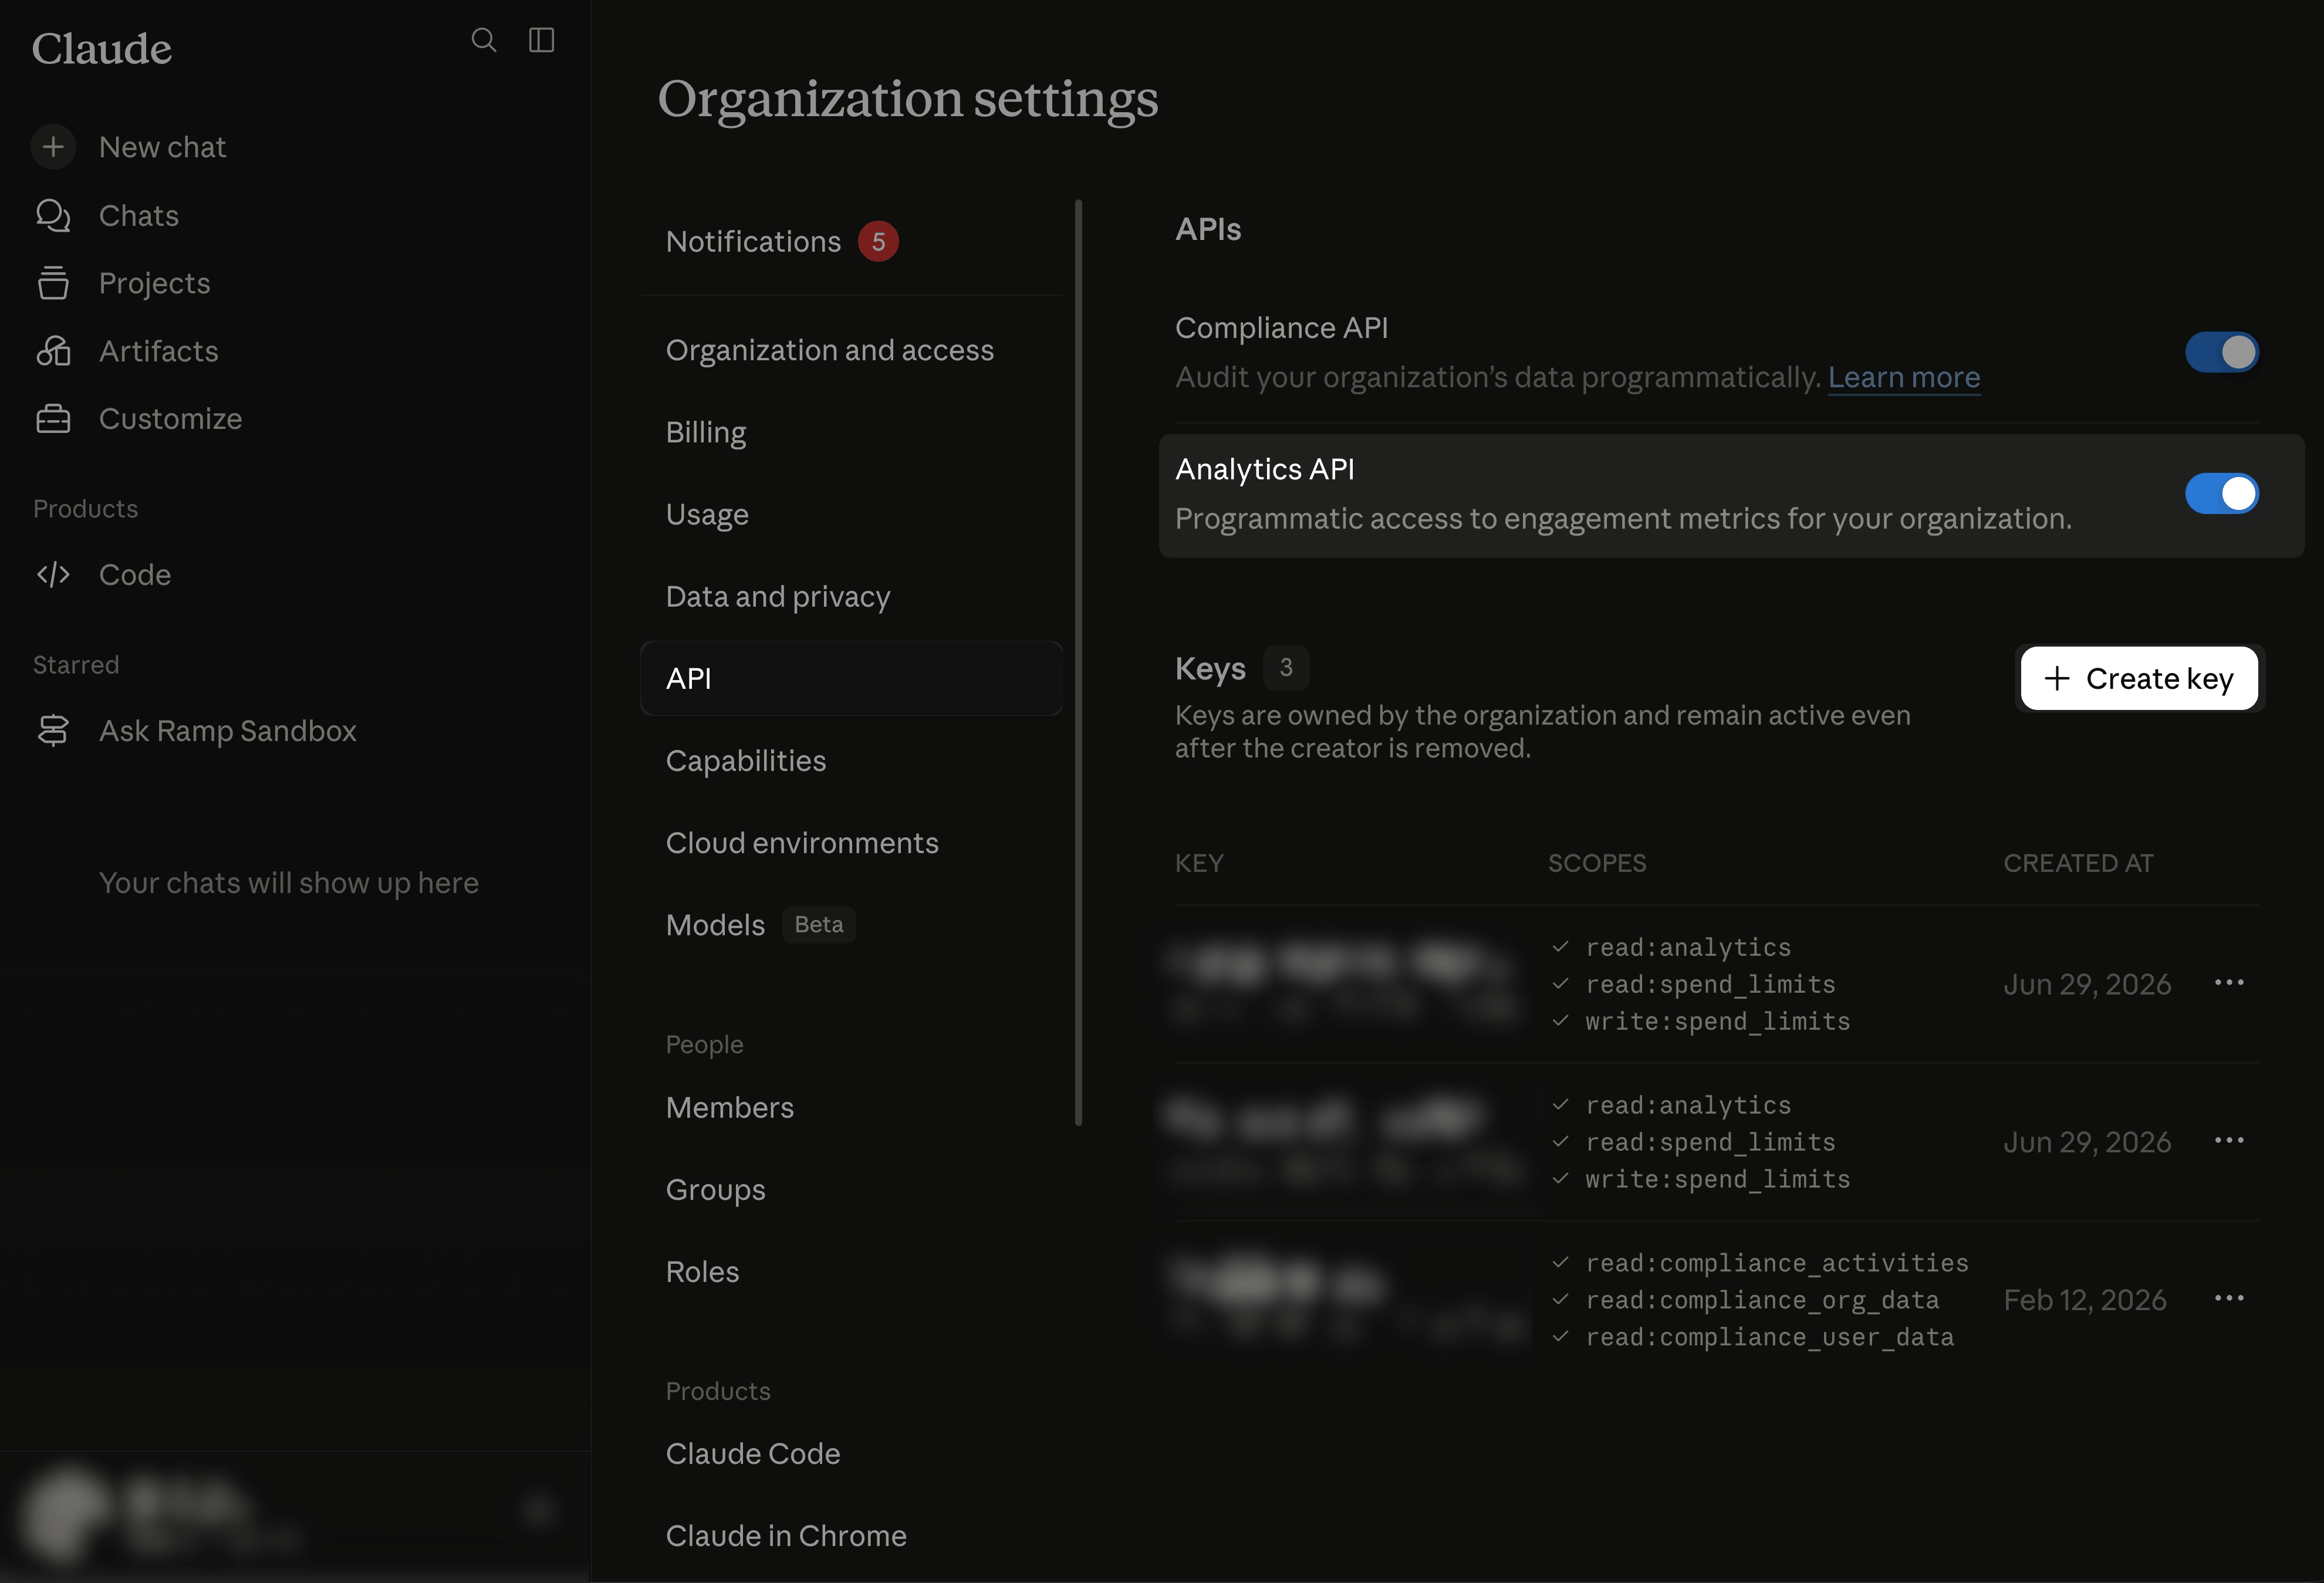Viewport: 2324px width, 1583px height.
Task: Open Notifications settings
Action: [x=852, y=241]
